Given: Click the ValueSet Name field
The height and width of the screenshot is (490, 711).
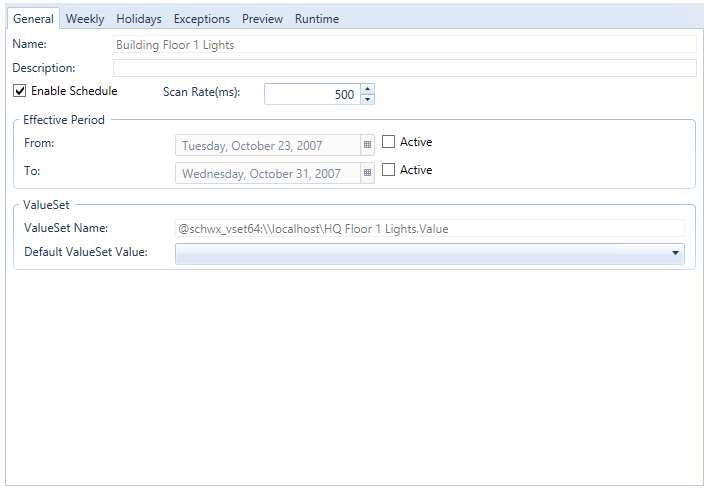Looking at the screenshot, I should (x=430, y=228).
